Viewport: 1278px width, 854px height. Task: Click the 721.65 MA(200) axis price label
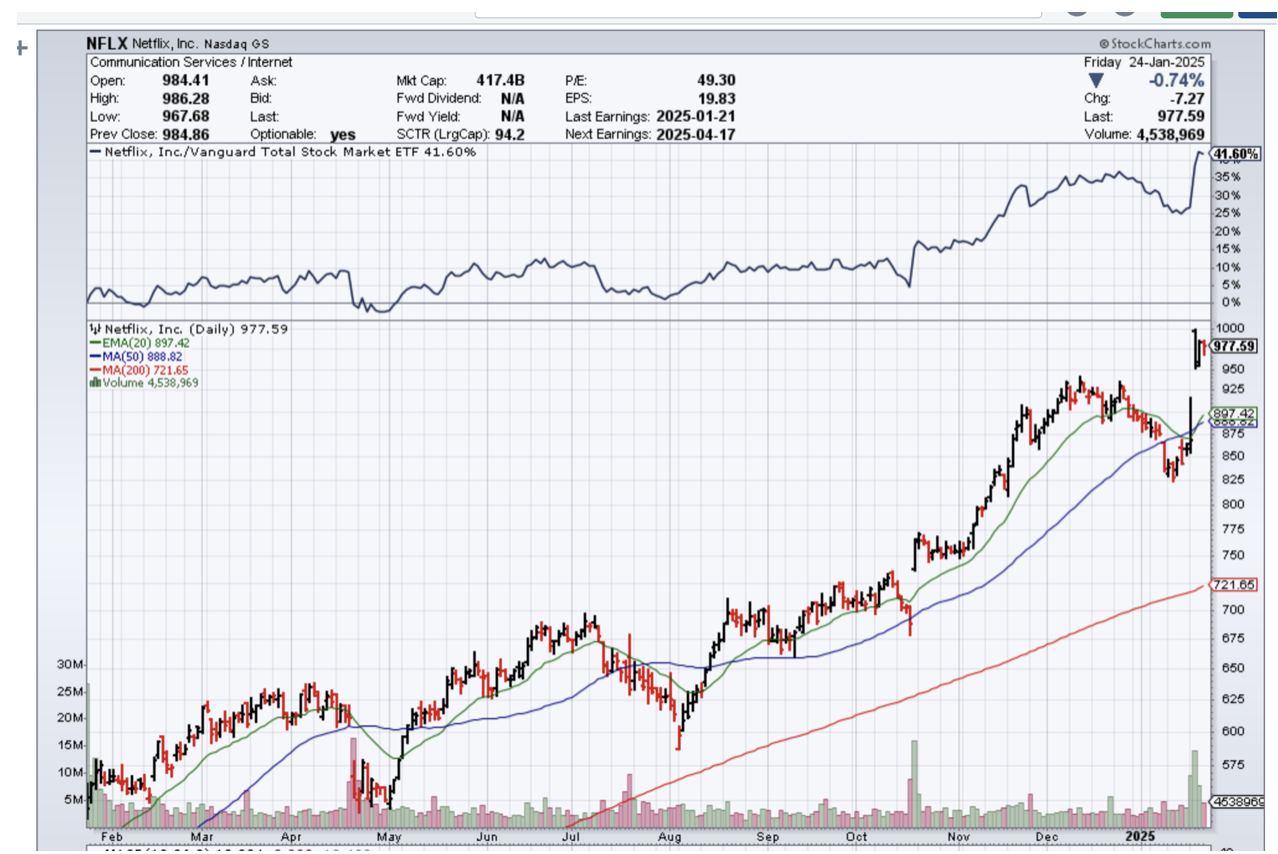1234,585
